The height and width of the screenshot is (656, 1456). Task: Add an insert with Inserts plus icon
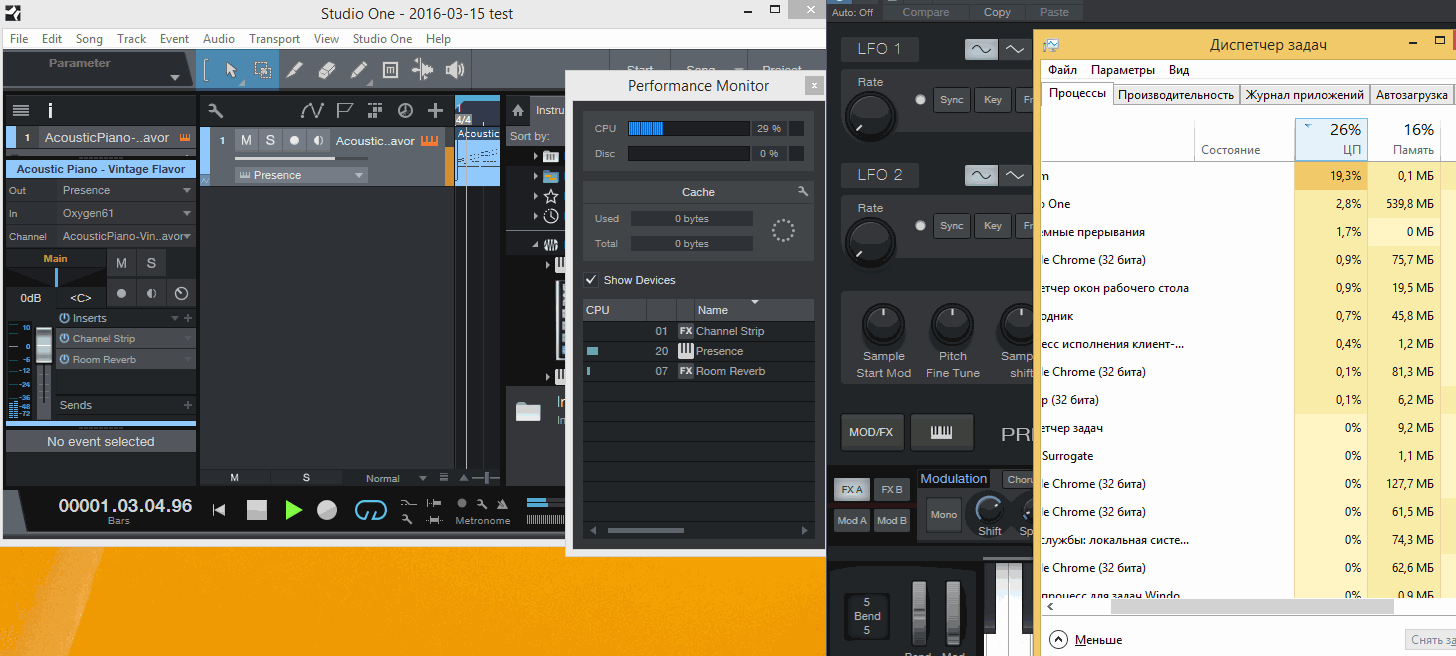coord(188,318)
